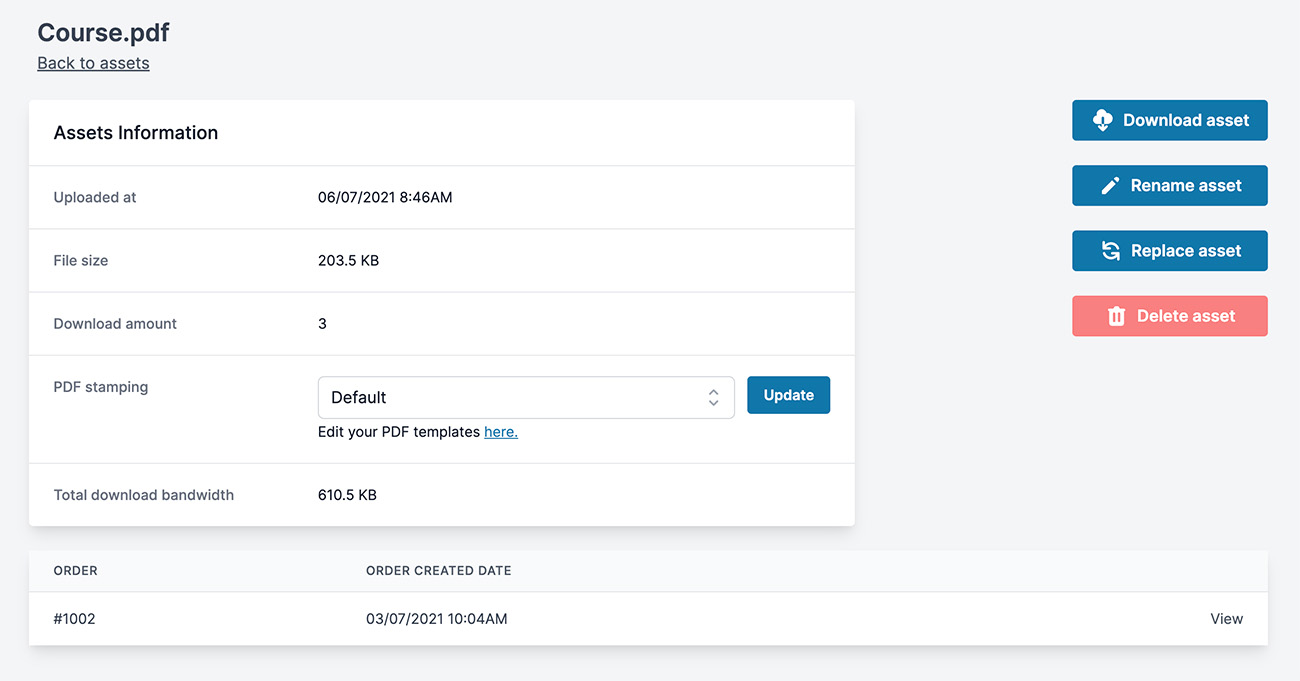This screenshot has height=681, width=1300.
Task: Click the uploaded date 06/07/2021 8:46AM
Action: pyautogui.click(x=385, y=197)
